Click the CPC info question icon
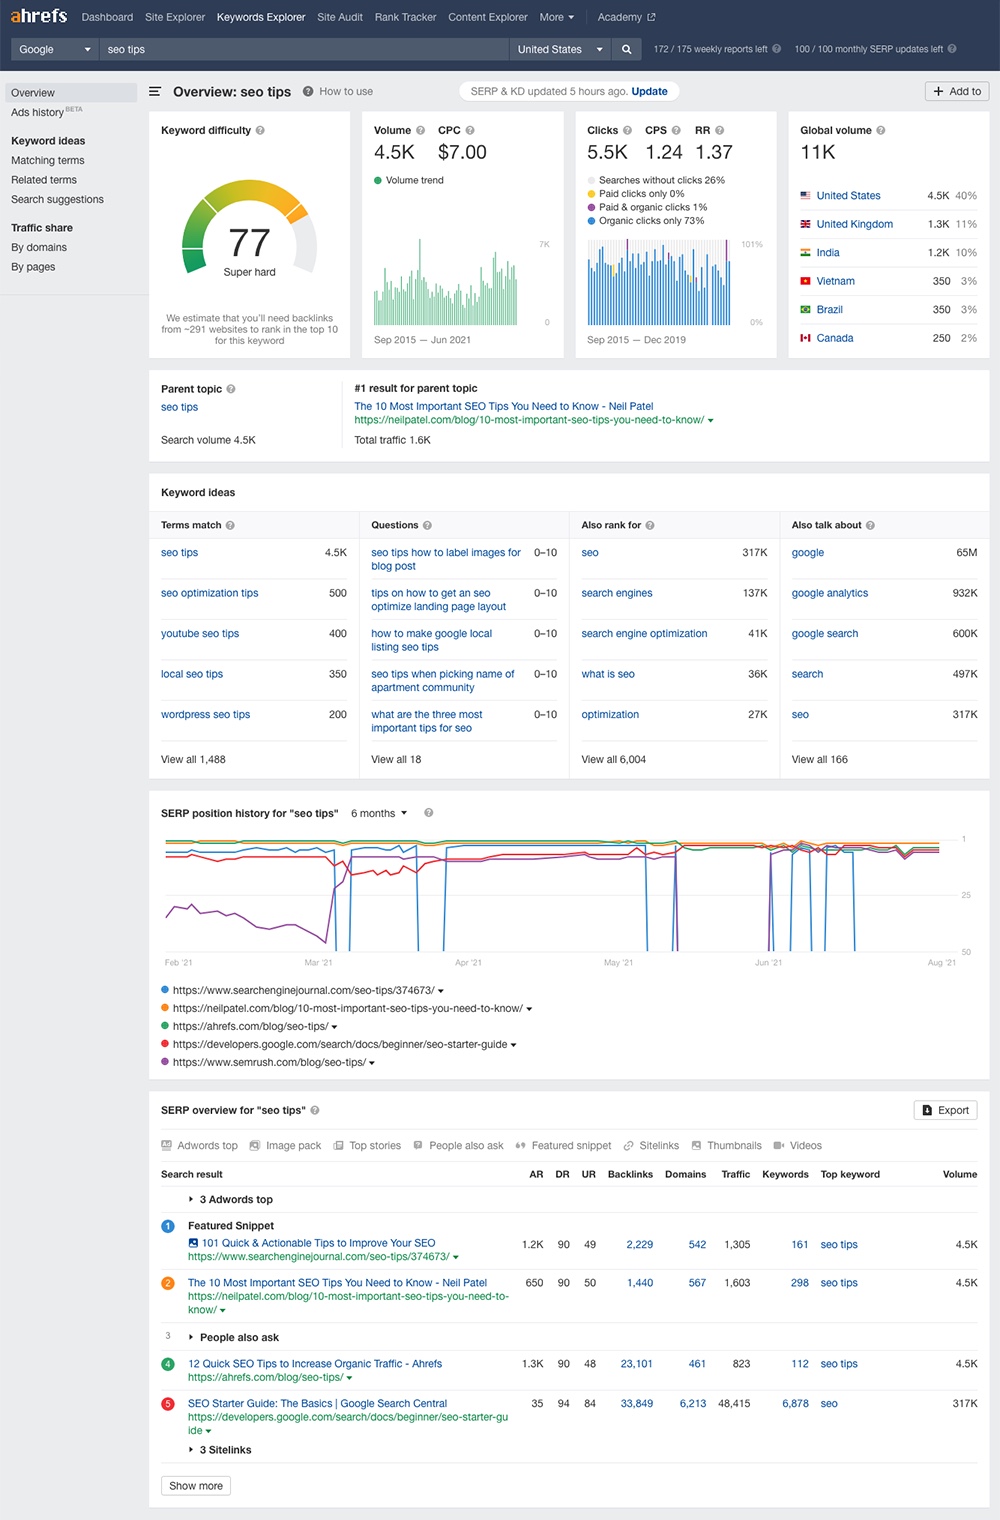 click(x=470, y=130)
